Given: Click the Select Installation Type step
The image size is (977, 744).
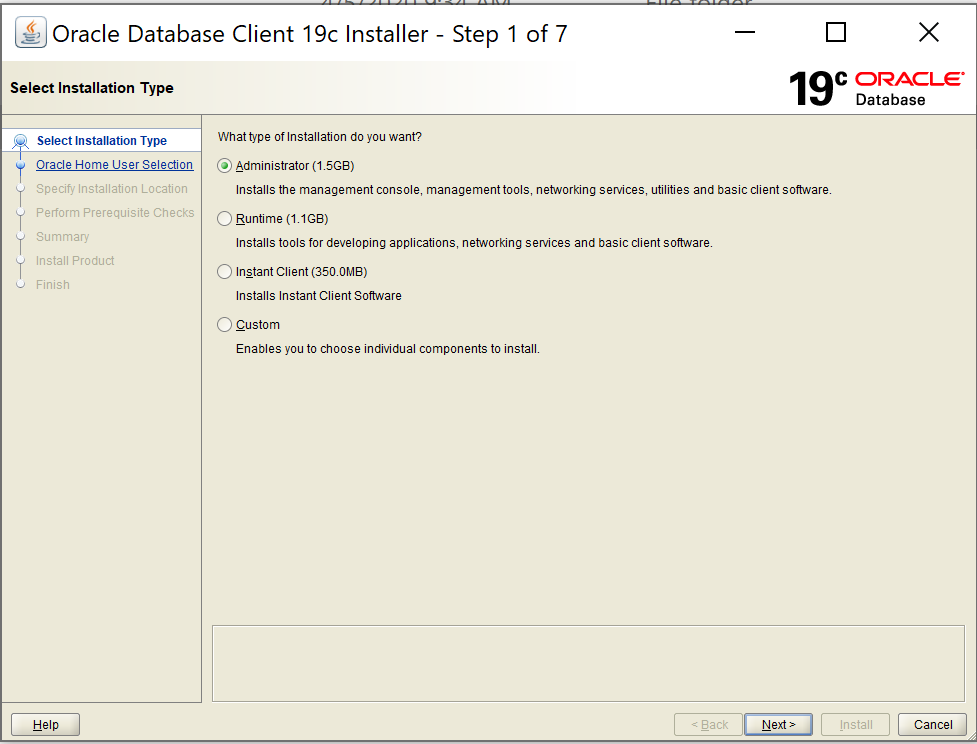Looking at the screenshot, I should pyautogui.click(x=101, y=141).
